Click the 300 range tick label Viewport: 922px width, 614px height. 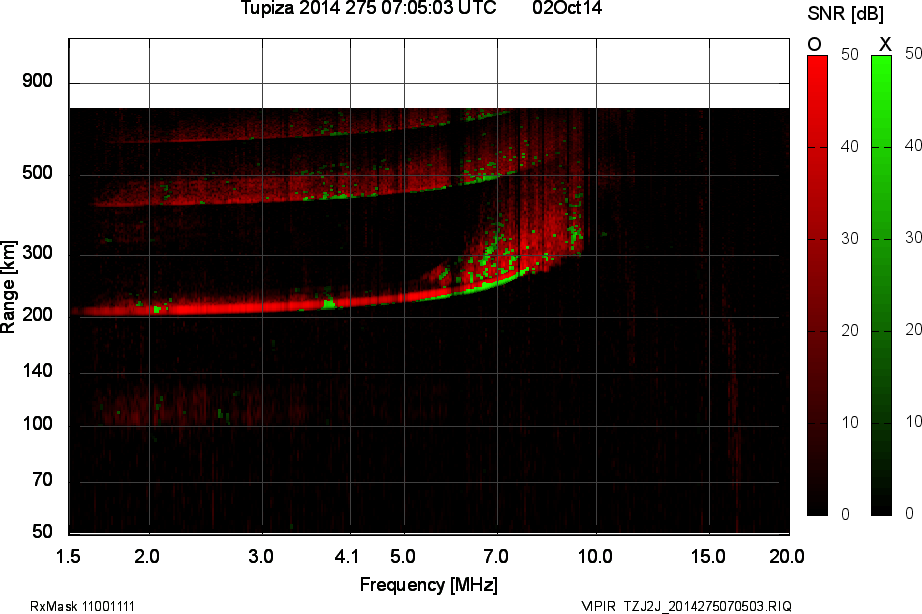(37, 254)
